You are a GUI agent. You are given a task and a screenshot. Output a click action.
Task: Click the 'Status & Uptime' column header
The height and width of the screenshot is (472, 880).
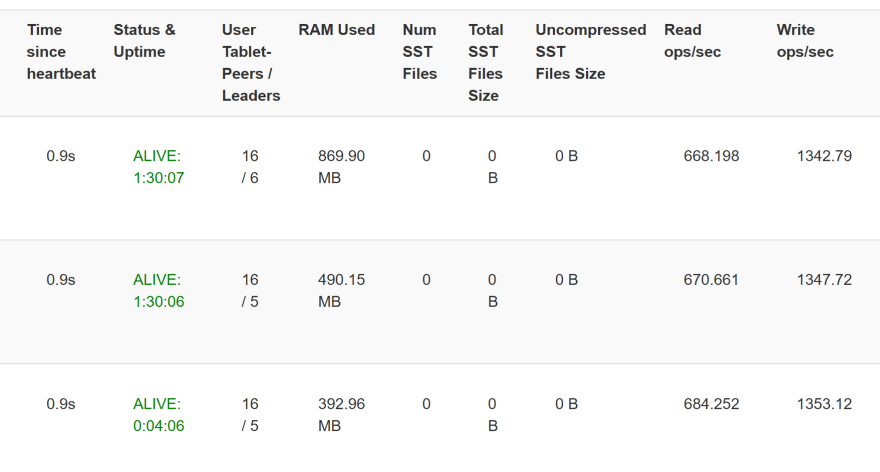[x=144, y=40]
